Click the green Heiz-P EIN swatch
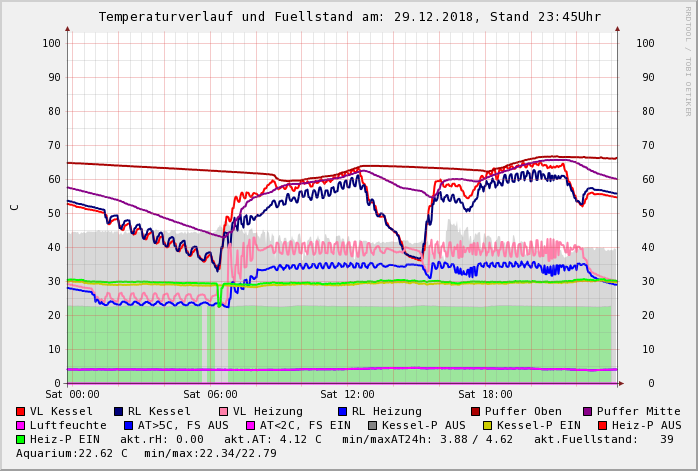This screenshot has height=471, width=698. (21, 439)
